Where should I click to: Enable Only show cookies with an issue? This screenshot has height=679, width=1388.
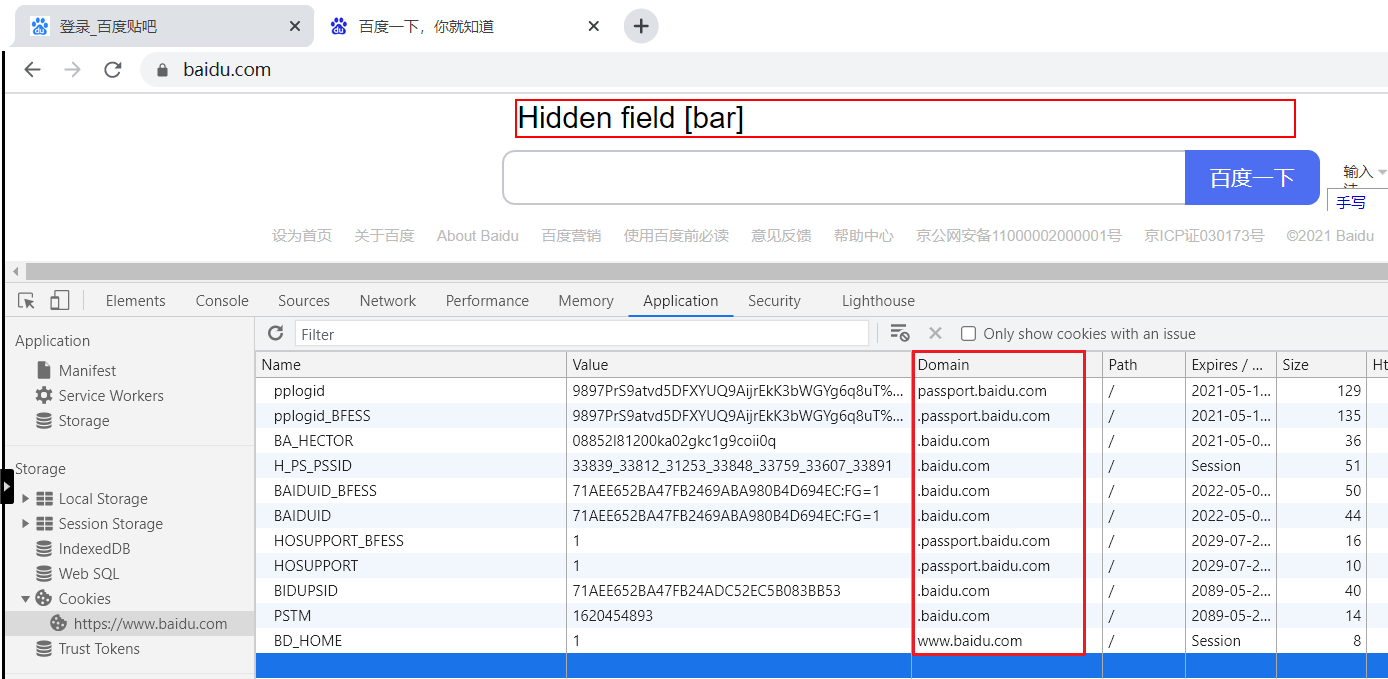(968, 333)
